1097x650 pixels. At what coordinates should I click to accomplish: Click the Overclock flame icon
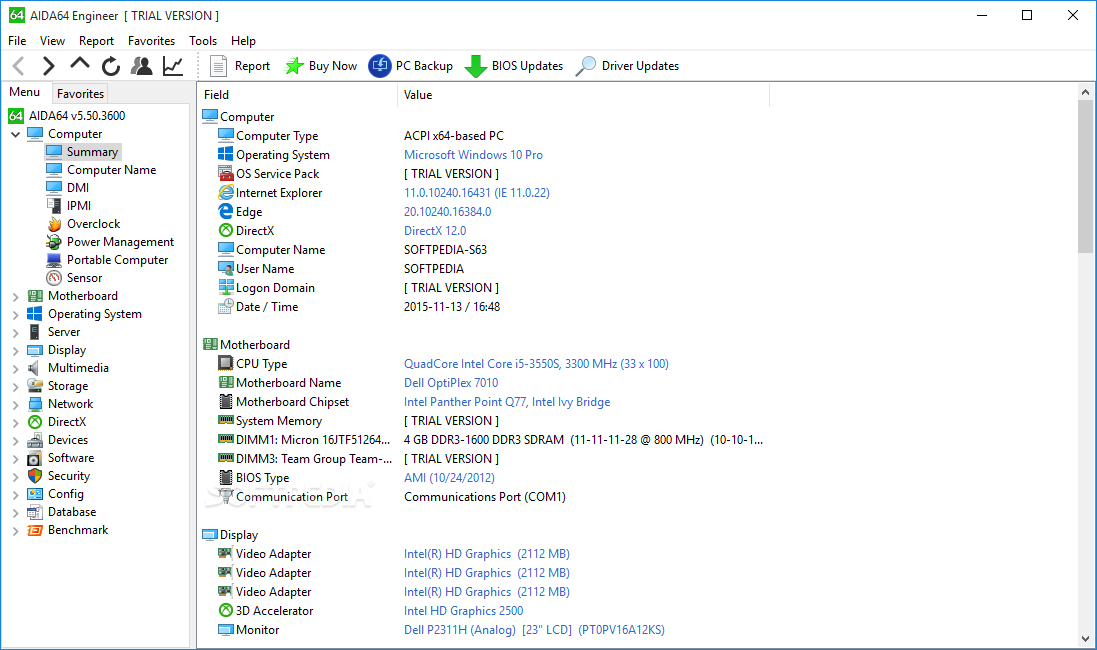(54, 224)
